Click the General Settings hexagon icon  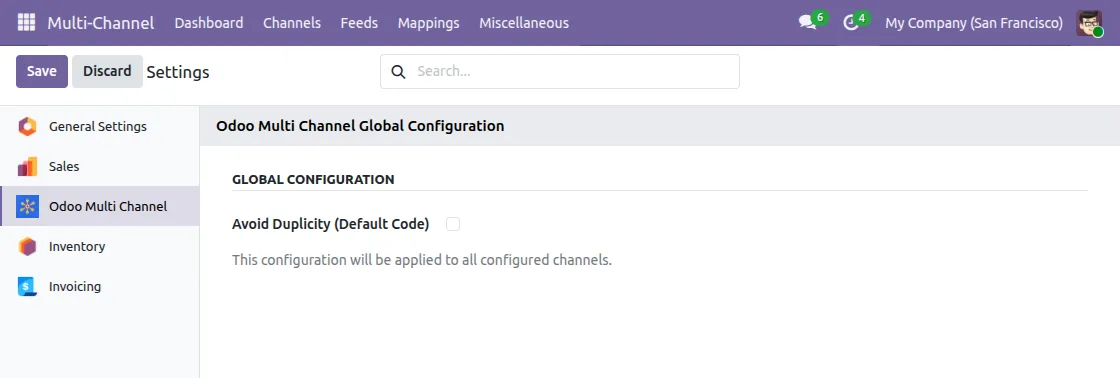click(27, 126)
